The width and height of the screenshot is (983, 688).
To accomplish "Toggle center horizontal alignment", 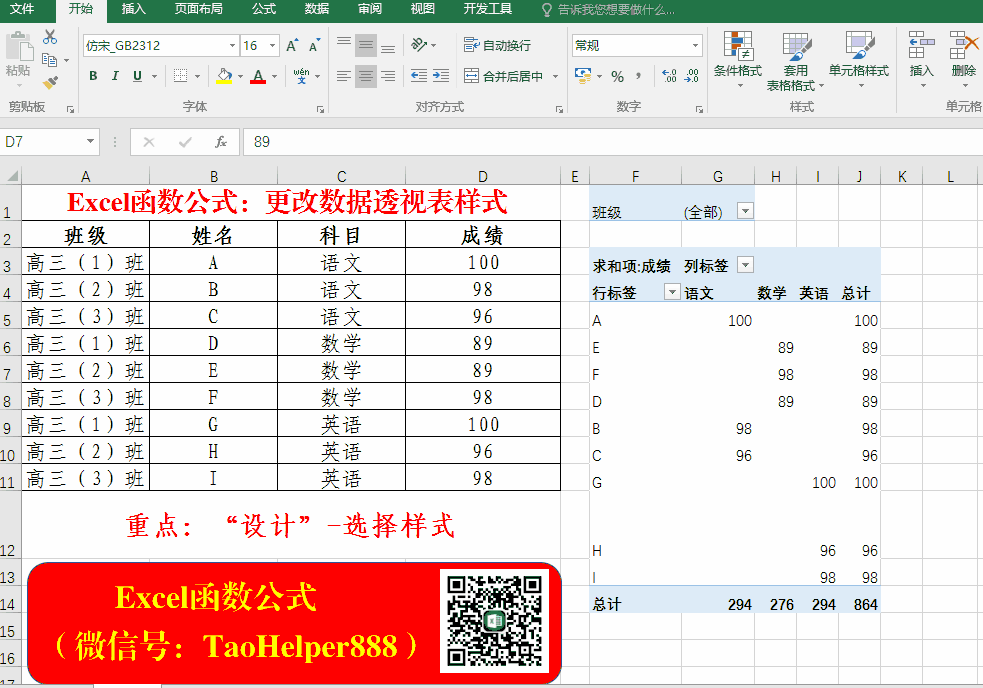I will (366, 76).
